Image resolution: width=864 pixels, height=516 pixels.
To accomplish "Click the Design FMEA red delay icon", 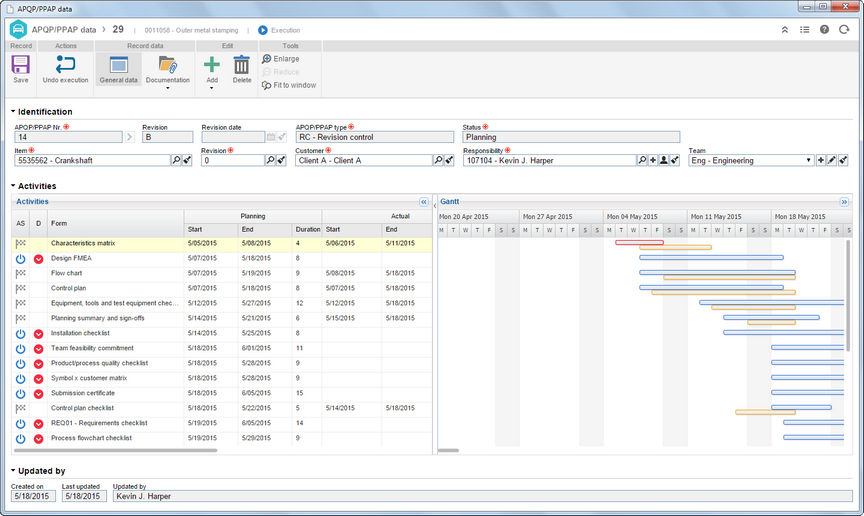I will coord(39,259).
